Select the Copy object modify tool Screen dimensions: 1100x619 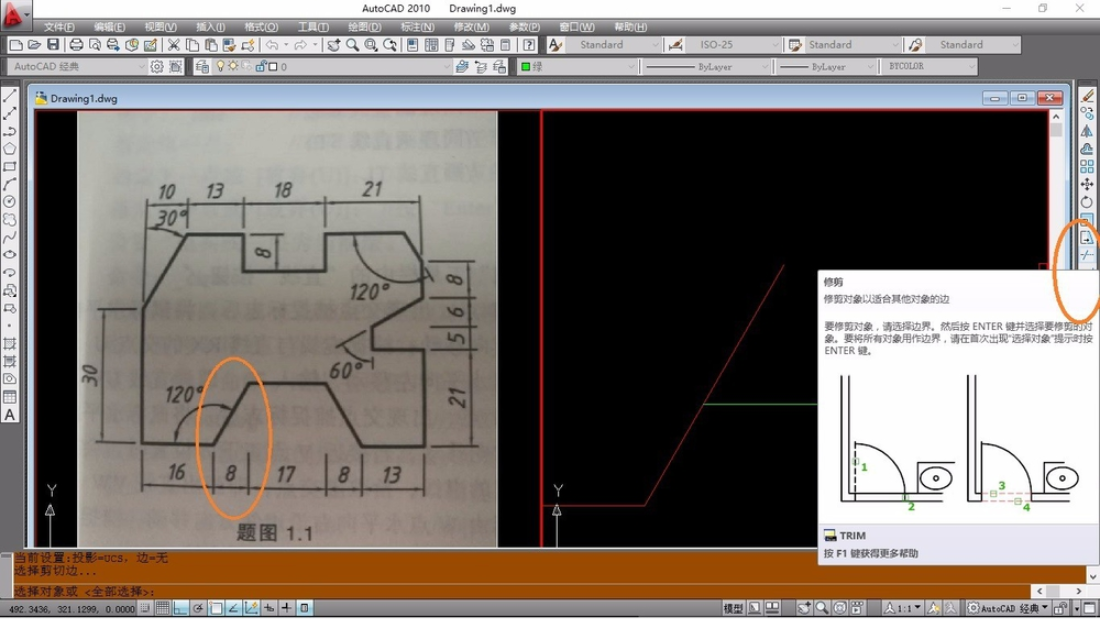point(1087,113)
